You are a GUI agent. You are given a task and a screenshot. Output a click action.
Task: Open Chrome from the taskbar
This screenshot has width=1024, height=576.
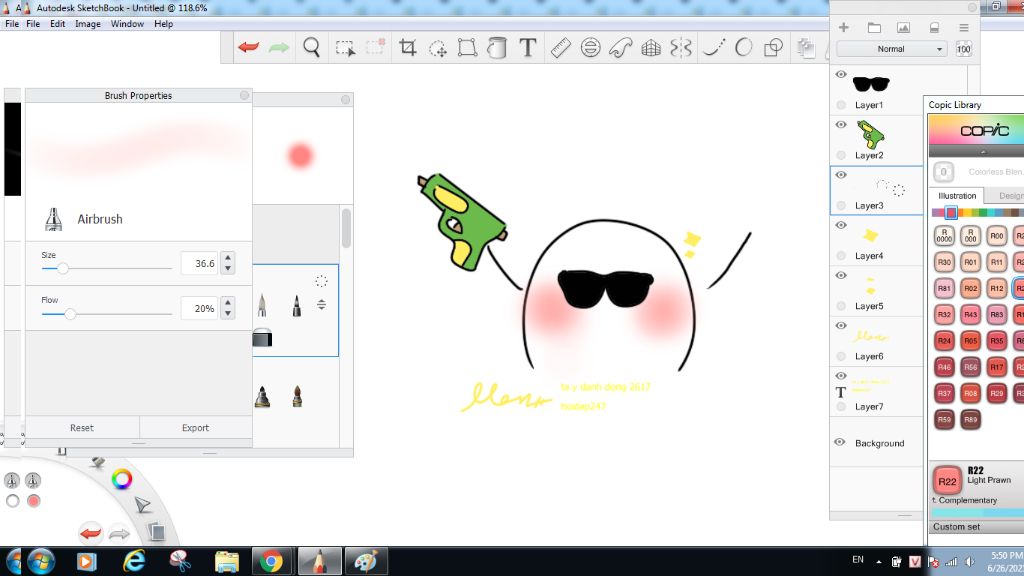pos(271,561)
